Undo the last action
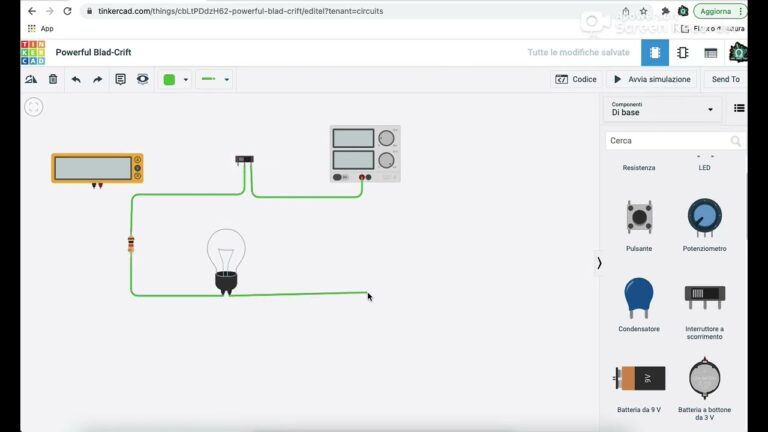 [76, 79]
